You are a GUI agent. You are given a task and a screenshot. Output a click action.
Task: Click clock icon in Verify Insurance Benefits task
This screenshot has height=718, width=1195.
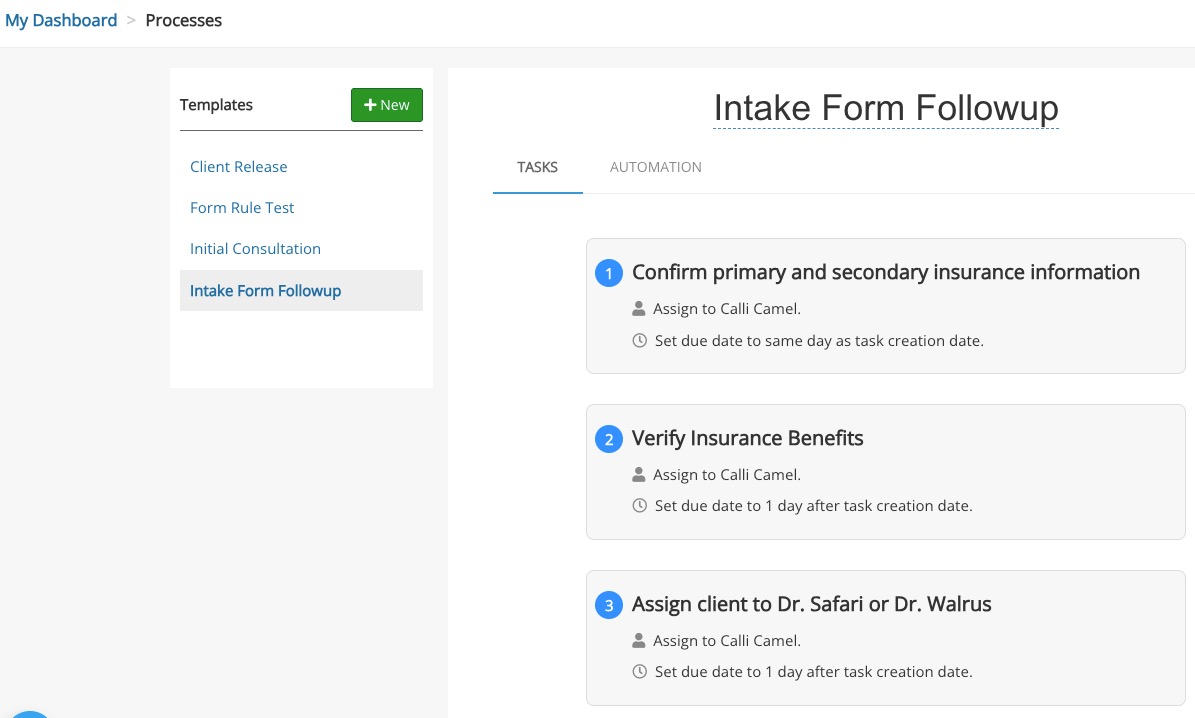(x=640, y=506)
